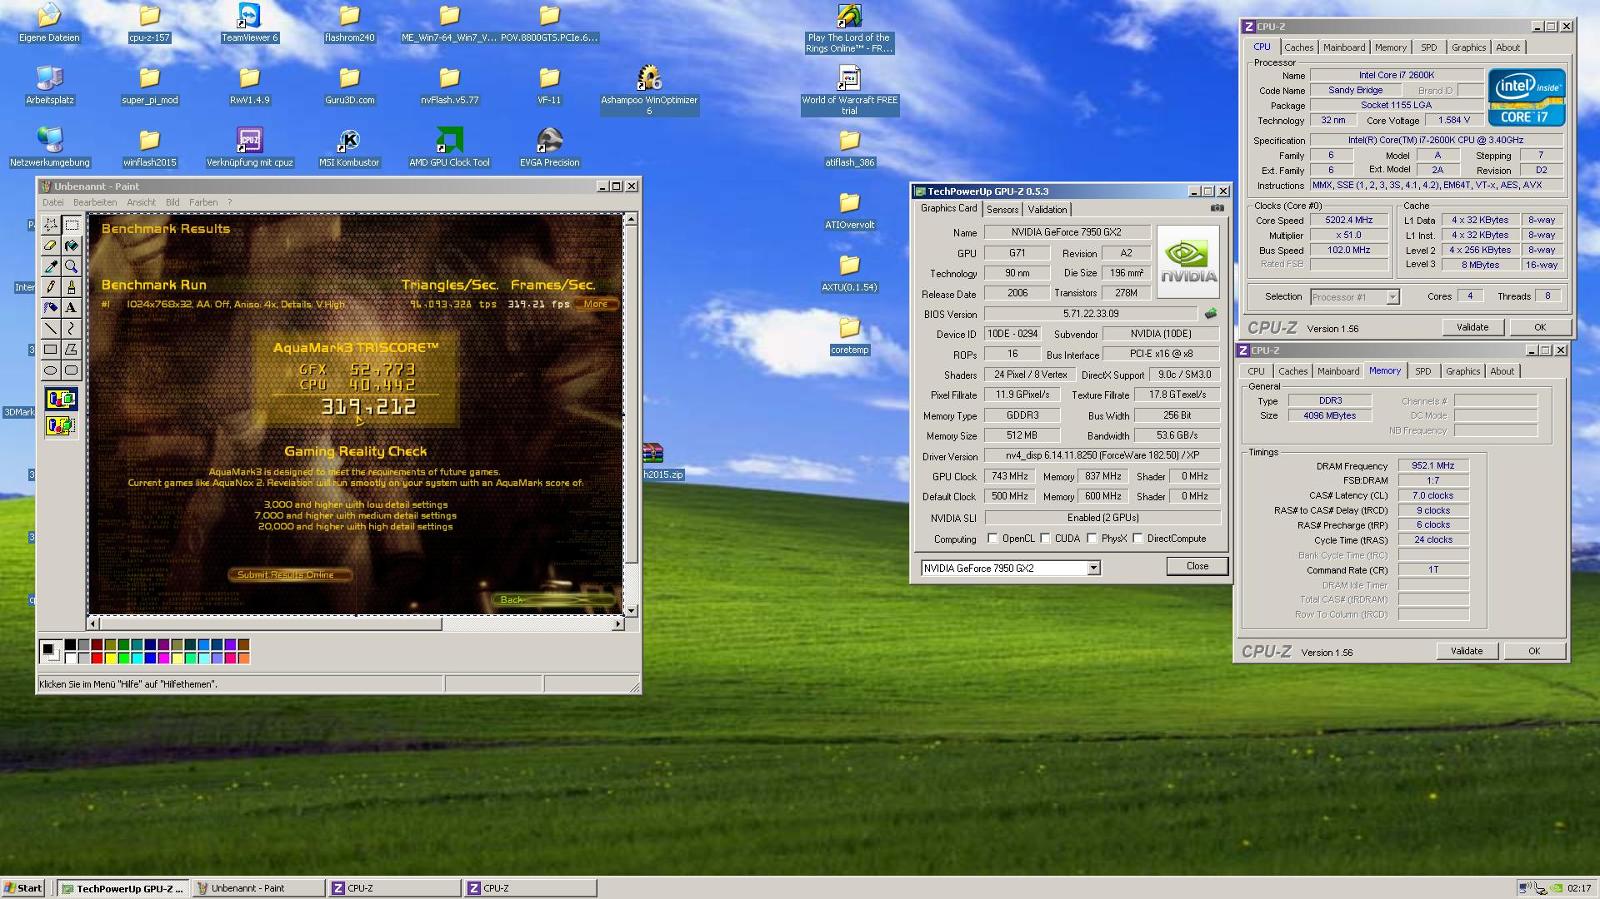Open the SPD tab in top CPU-Z window
The width and height of the screenshot is (1600, 899).
(1429, 47)
